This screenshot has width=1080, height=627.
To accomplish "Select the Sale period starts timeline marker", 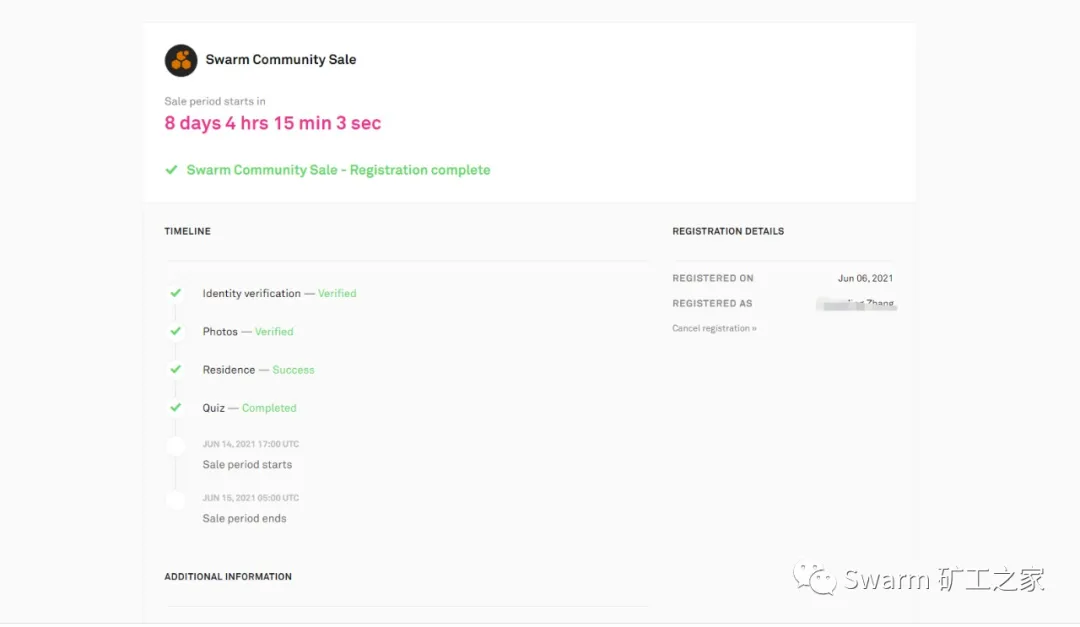I will [176, 446].
